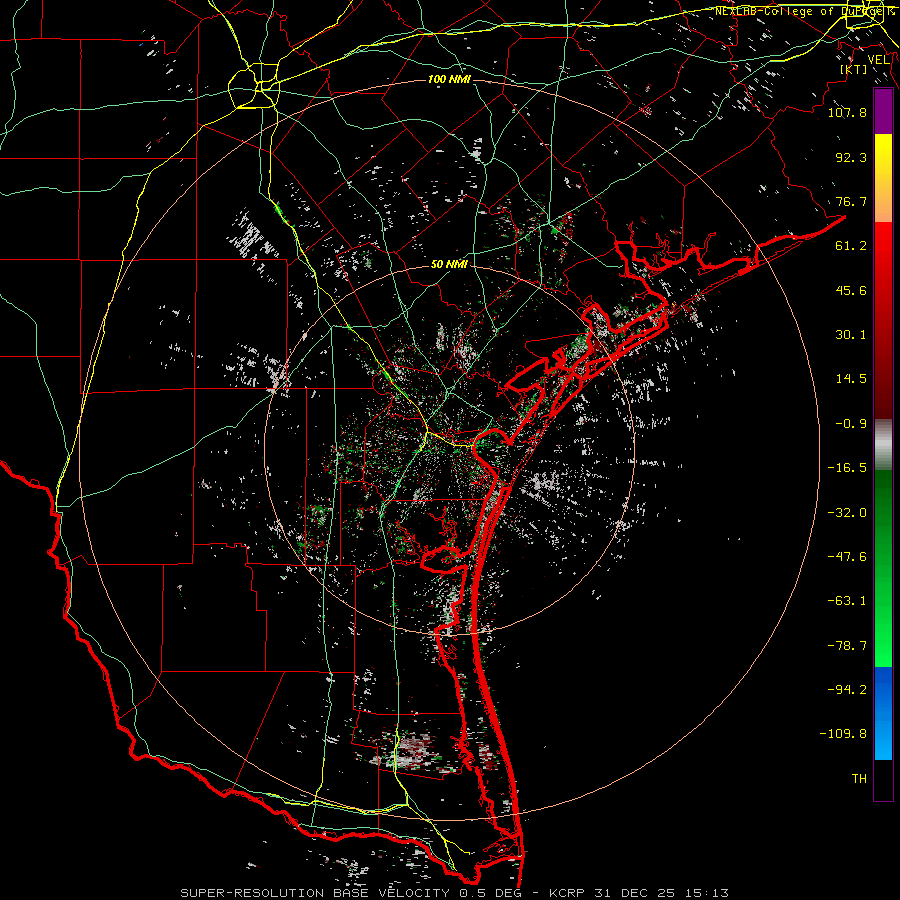This screenshot has height=900, width=900.
Task: Click the NEXLAB-College of DuPage credit text
Action: pyautogui.click(x=805, y=11)
